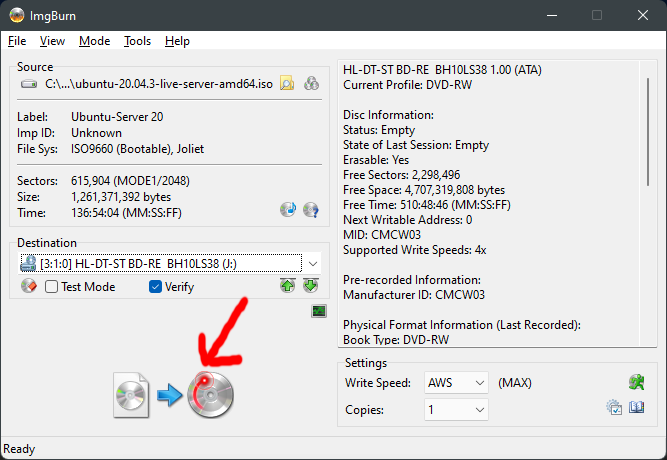Browse for a source image file
This screenshot has height=460, width=667.
pos(287,83)
